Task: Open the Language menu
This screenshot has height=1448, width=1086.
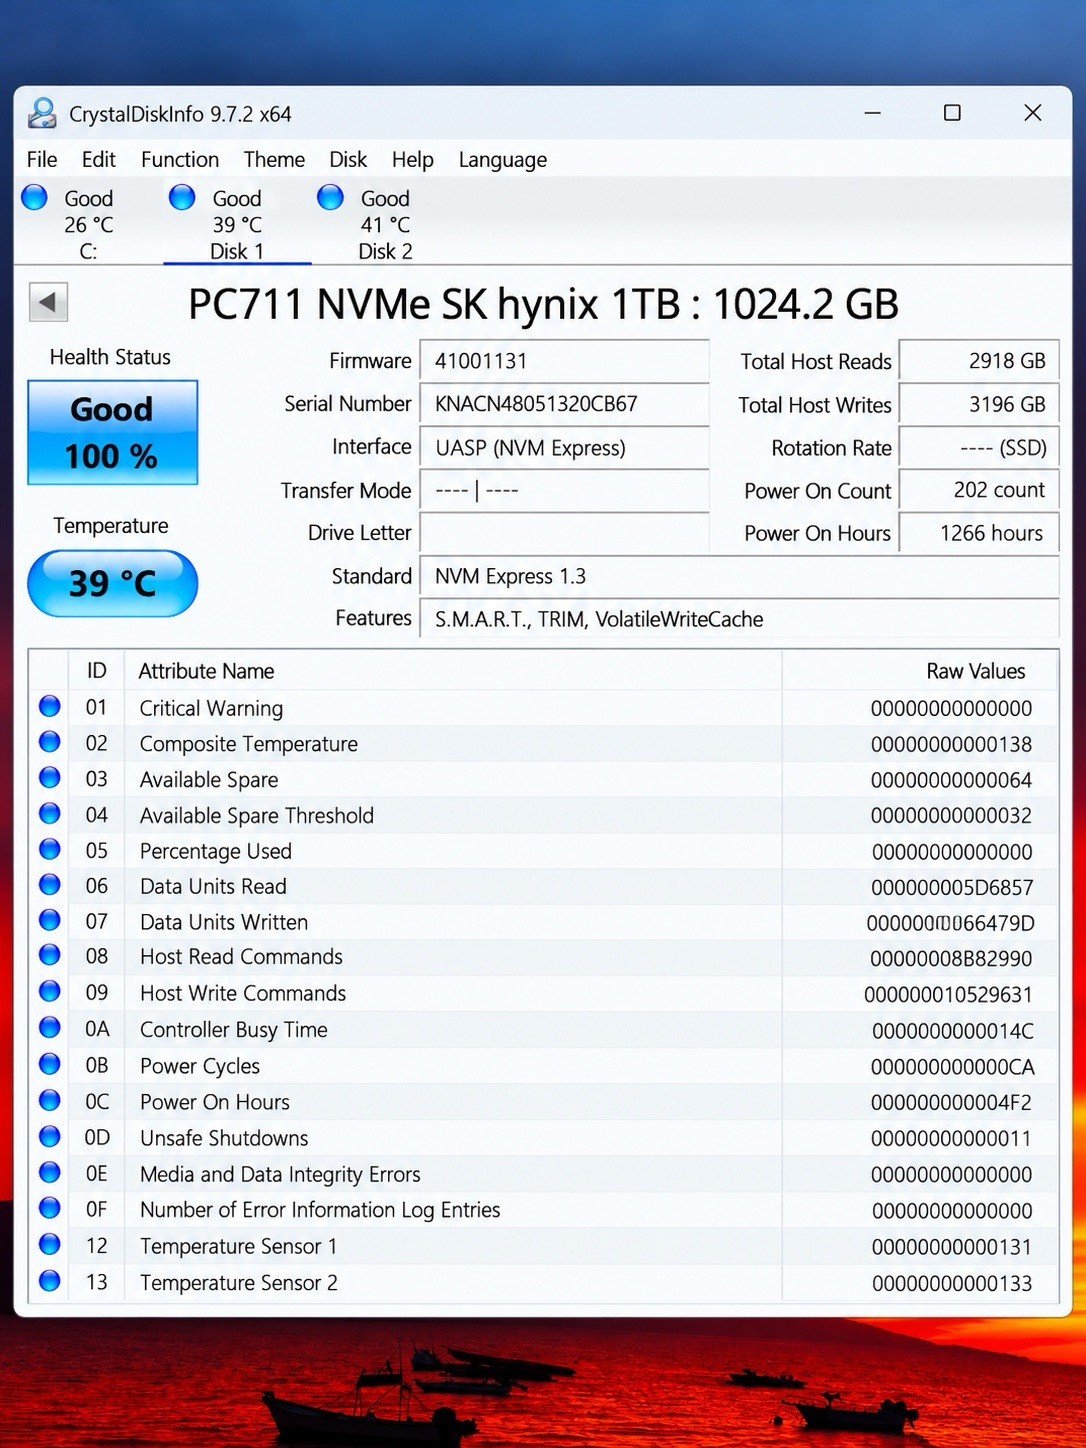Action: coord(503,160)
